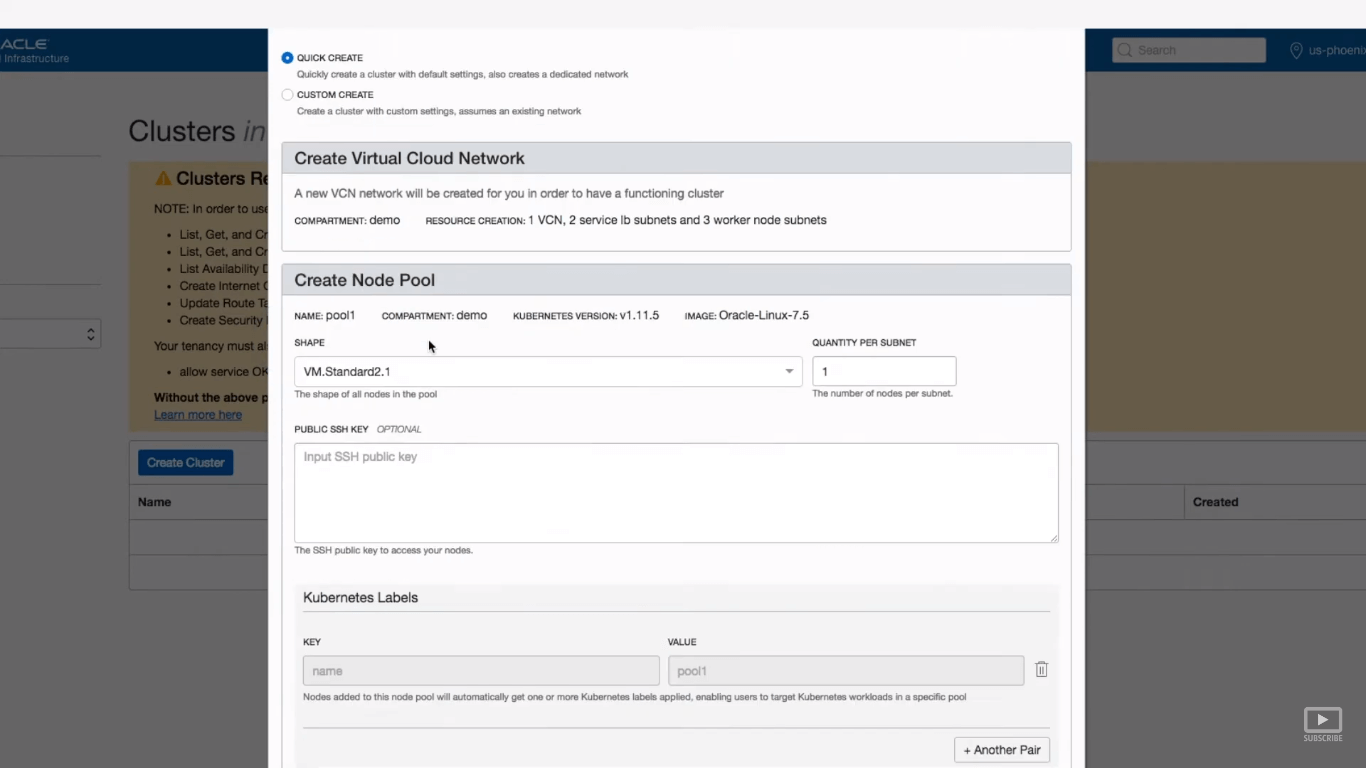Select the QUICK CREATE option

pyautogui.click(x=287, y=57)
